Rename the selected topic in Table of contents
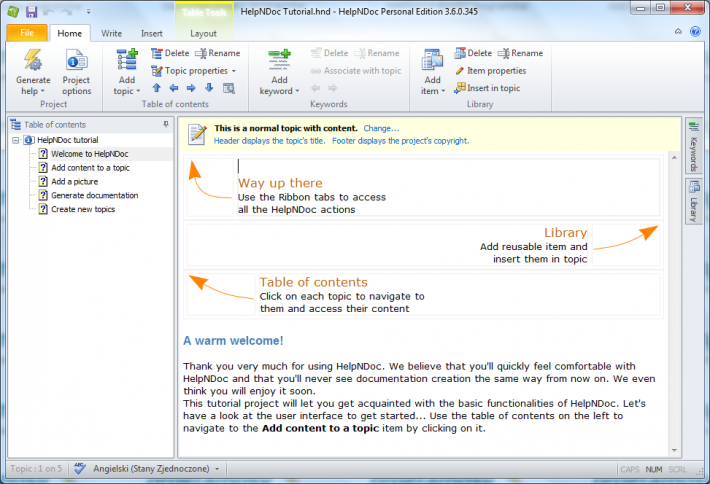The width and height of the screenshot is (710, 484). pos(218,53)
